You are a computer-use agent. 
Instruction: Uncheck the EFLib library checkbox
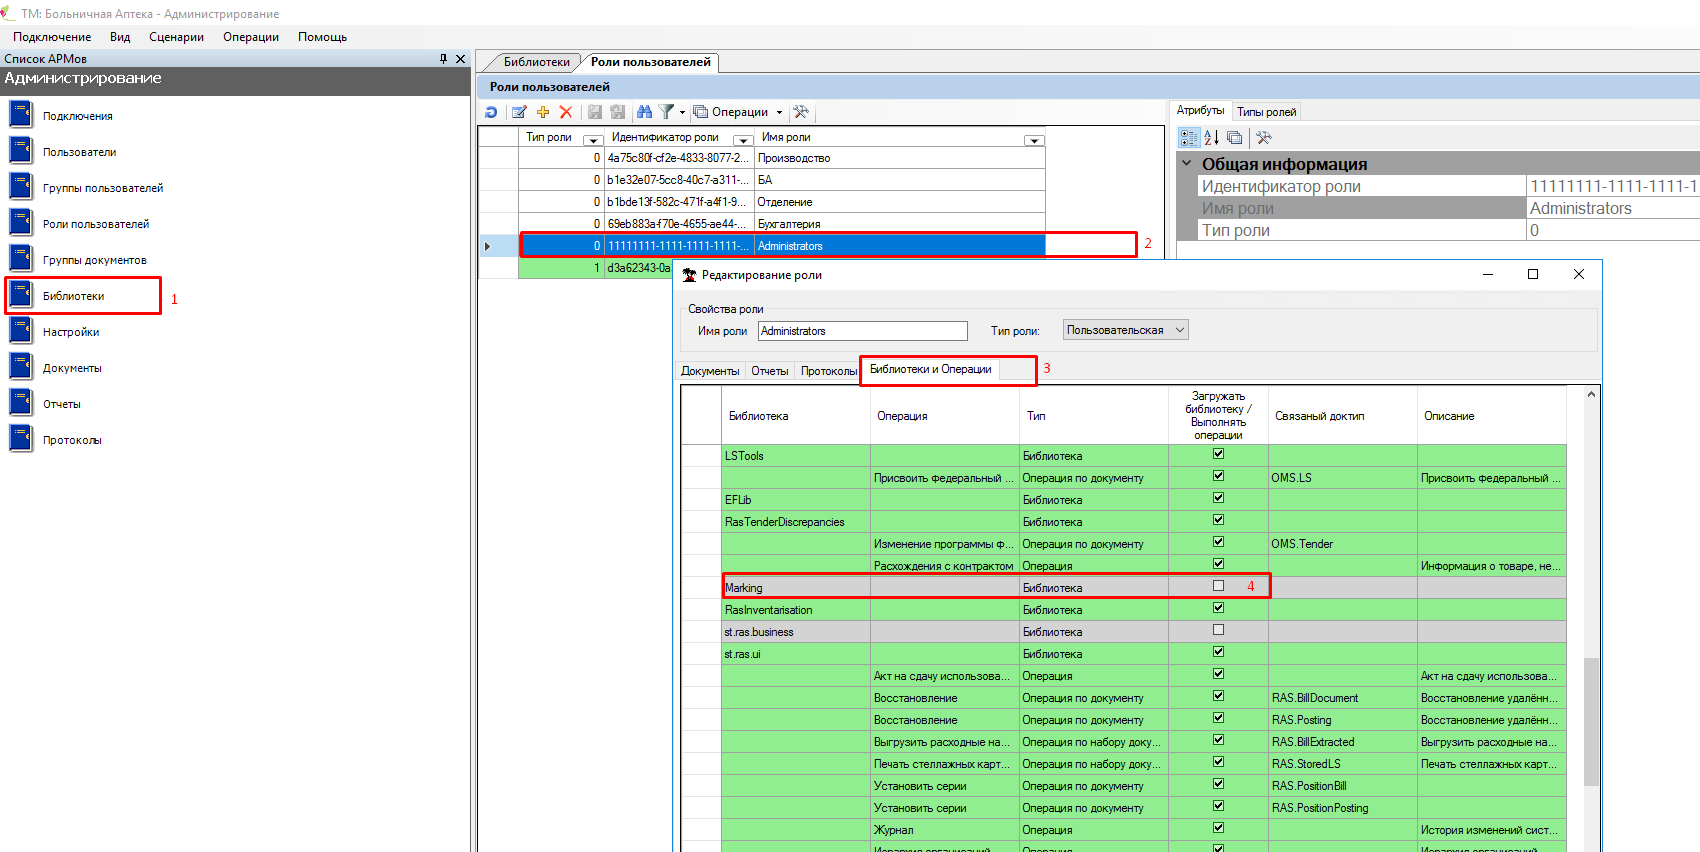[1218, 498]
